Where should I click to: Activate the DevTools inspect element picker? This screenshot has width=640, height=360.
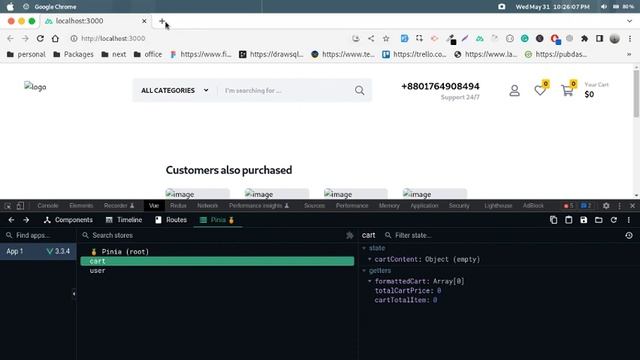(x=8, y=206)
